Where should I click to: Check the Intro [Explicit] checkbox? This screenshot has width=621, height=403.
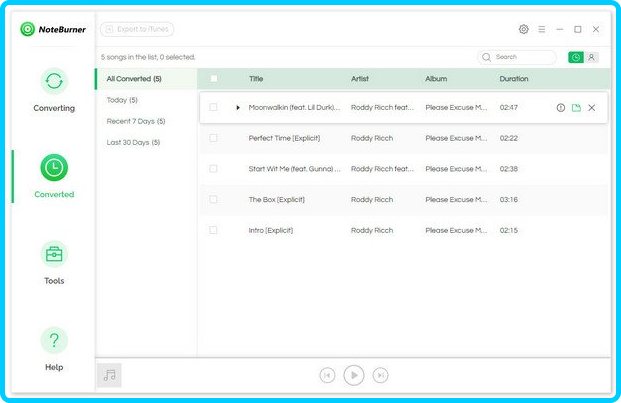coord(213,230)
